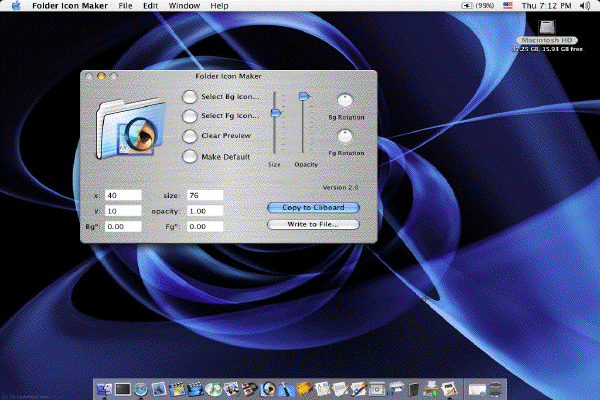
Task: Open iPhoto from the Dock
Action: click(232, 389)
